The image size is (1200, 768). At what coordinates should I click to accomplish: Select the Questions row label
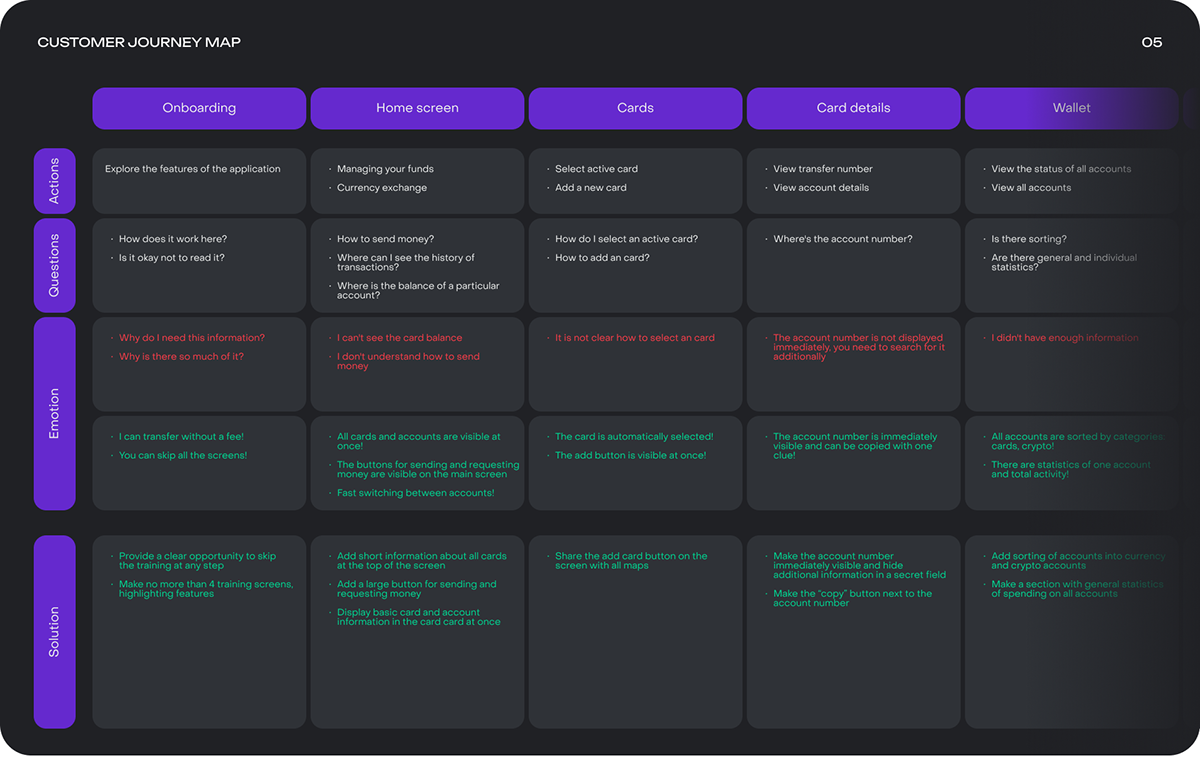pyautogui.click(x=55, y=265)
